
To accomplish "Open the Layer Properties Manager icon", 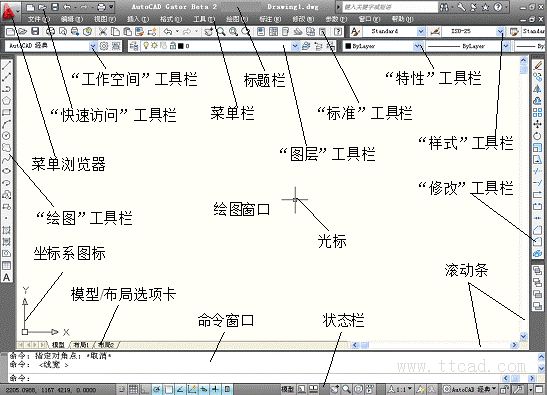I will [x=134, y=46].
